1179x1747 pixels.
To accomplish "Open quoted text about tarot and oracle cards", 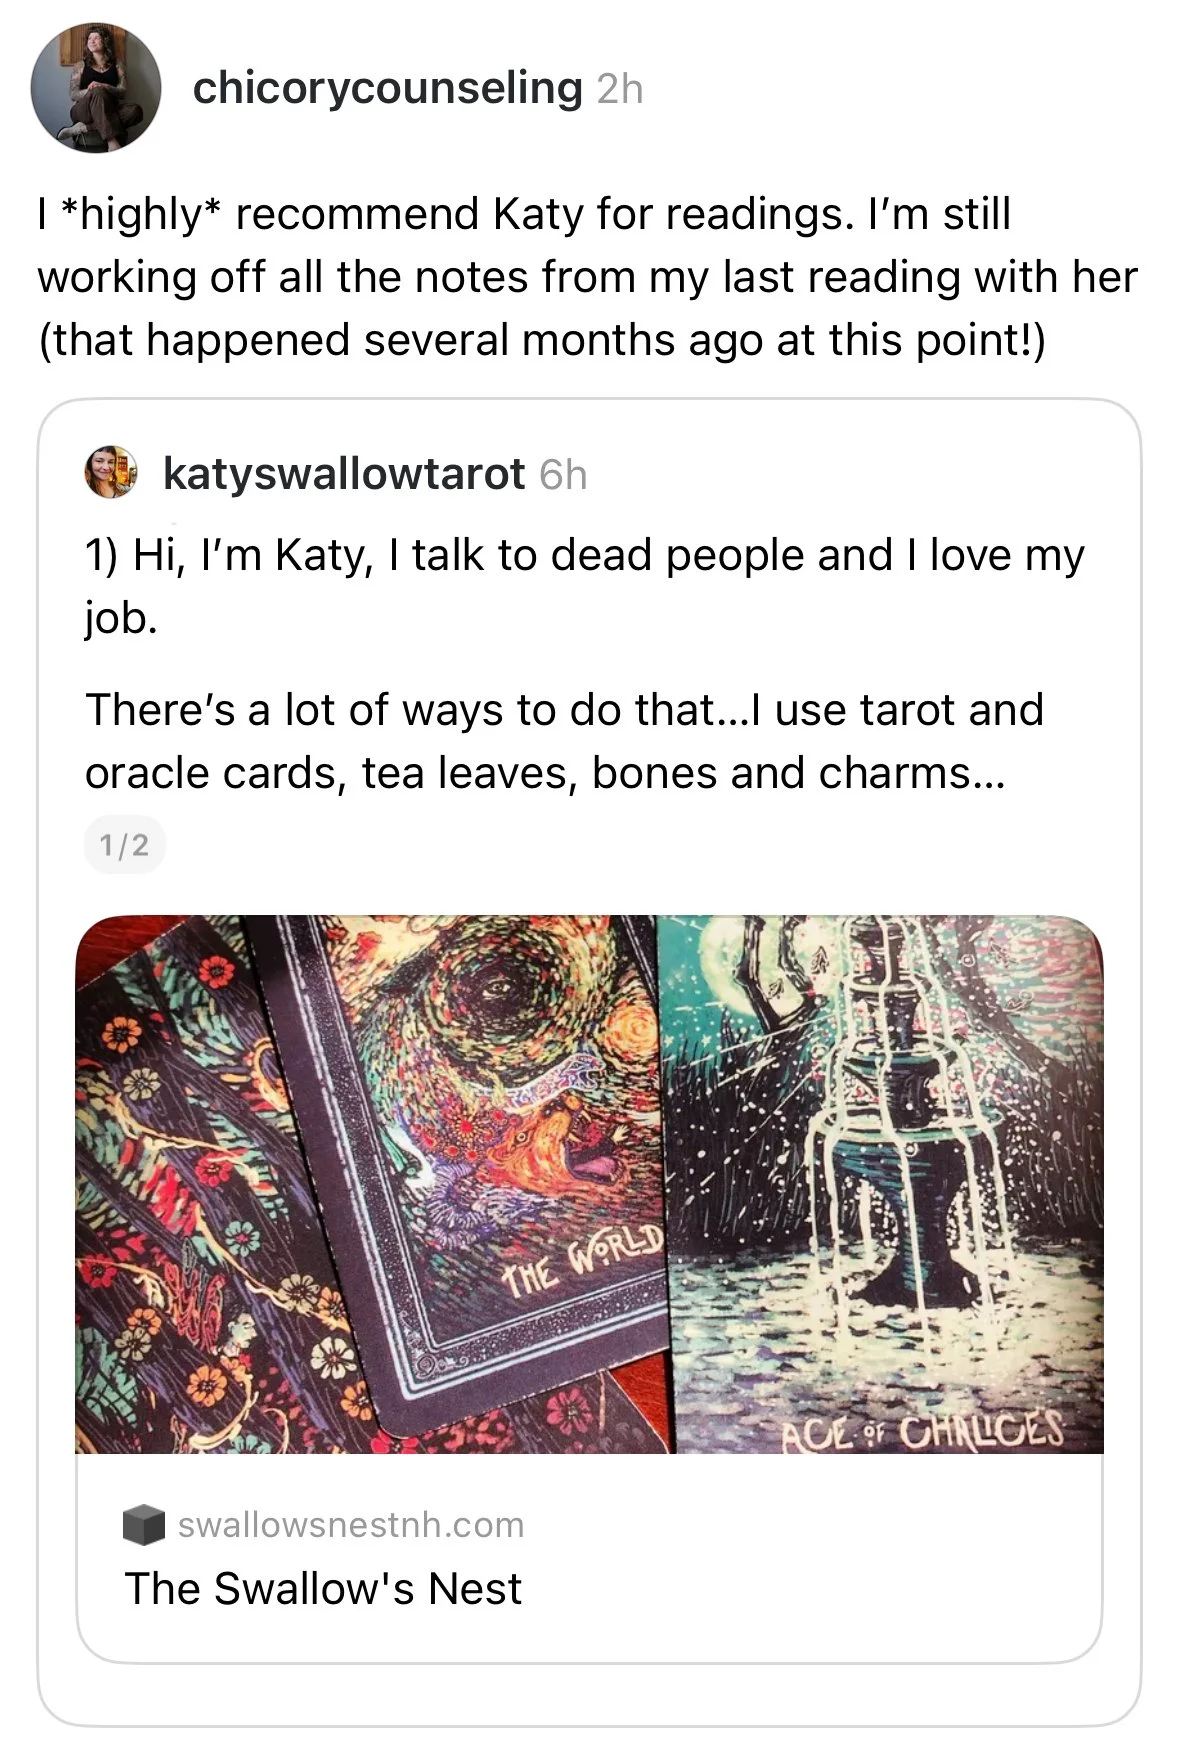I will (x=564, y=741).
